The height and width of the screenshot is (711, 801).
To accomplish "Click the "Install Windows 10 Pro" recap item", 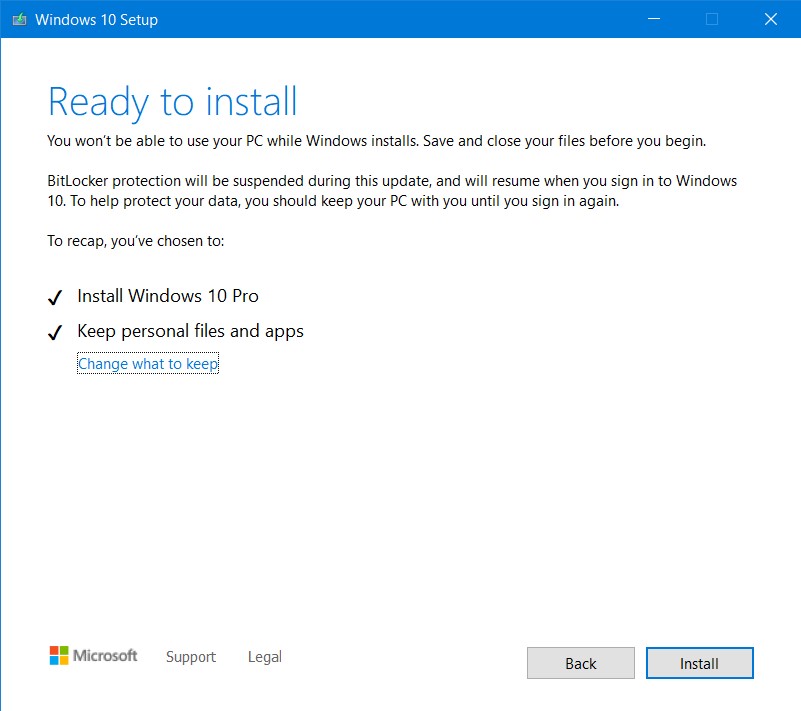I will pyautogui.click(x=168, y=296).
